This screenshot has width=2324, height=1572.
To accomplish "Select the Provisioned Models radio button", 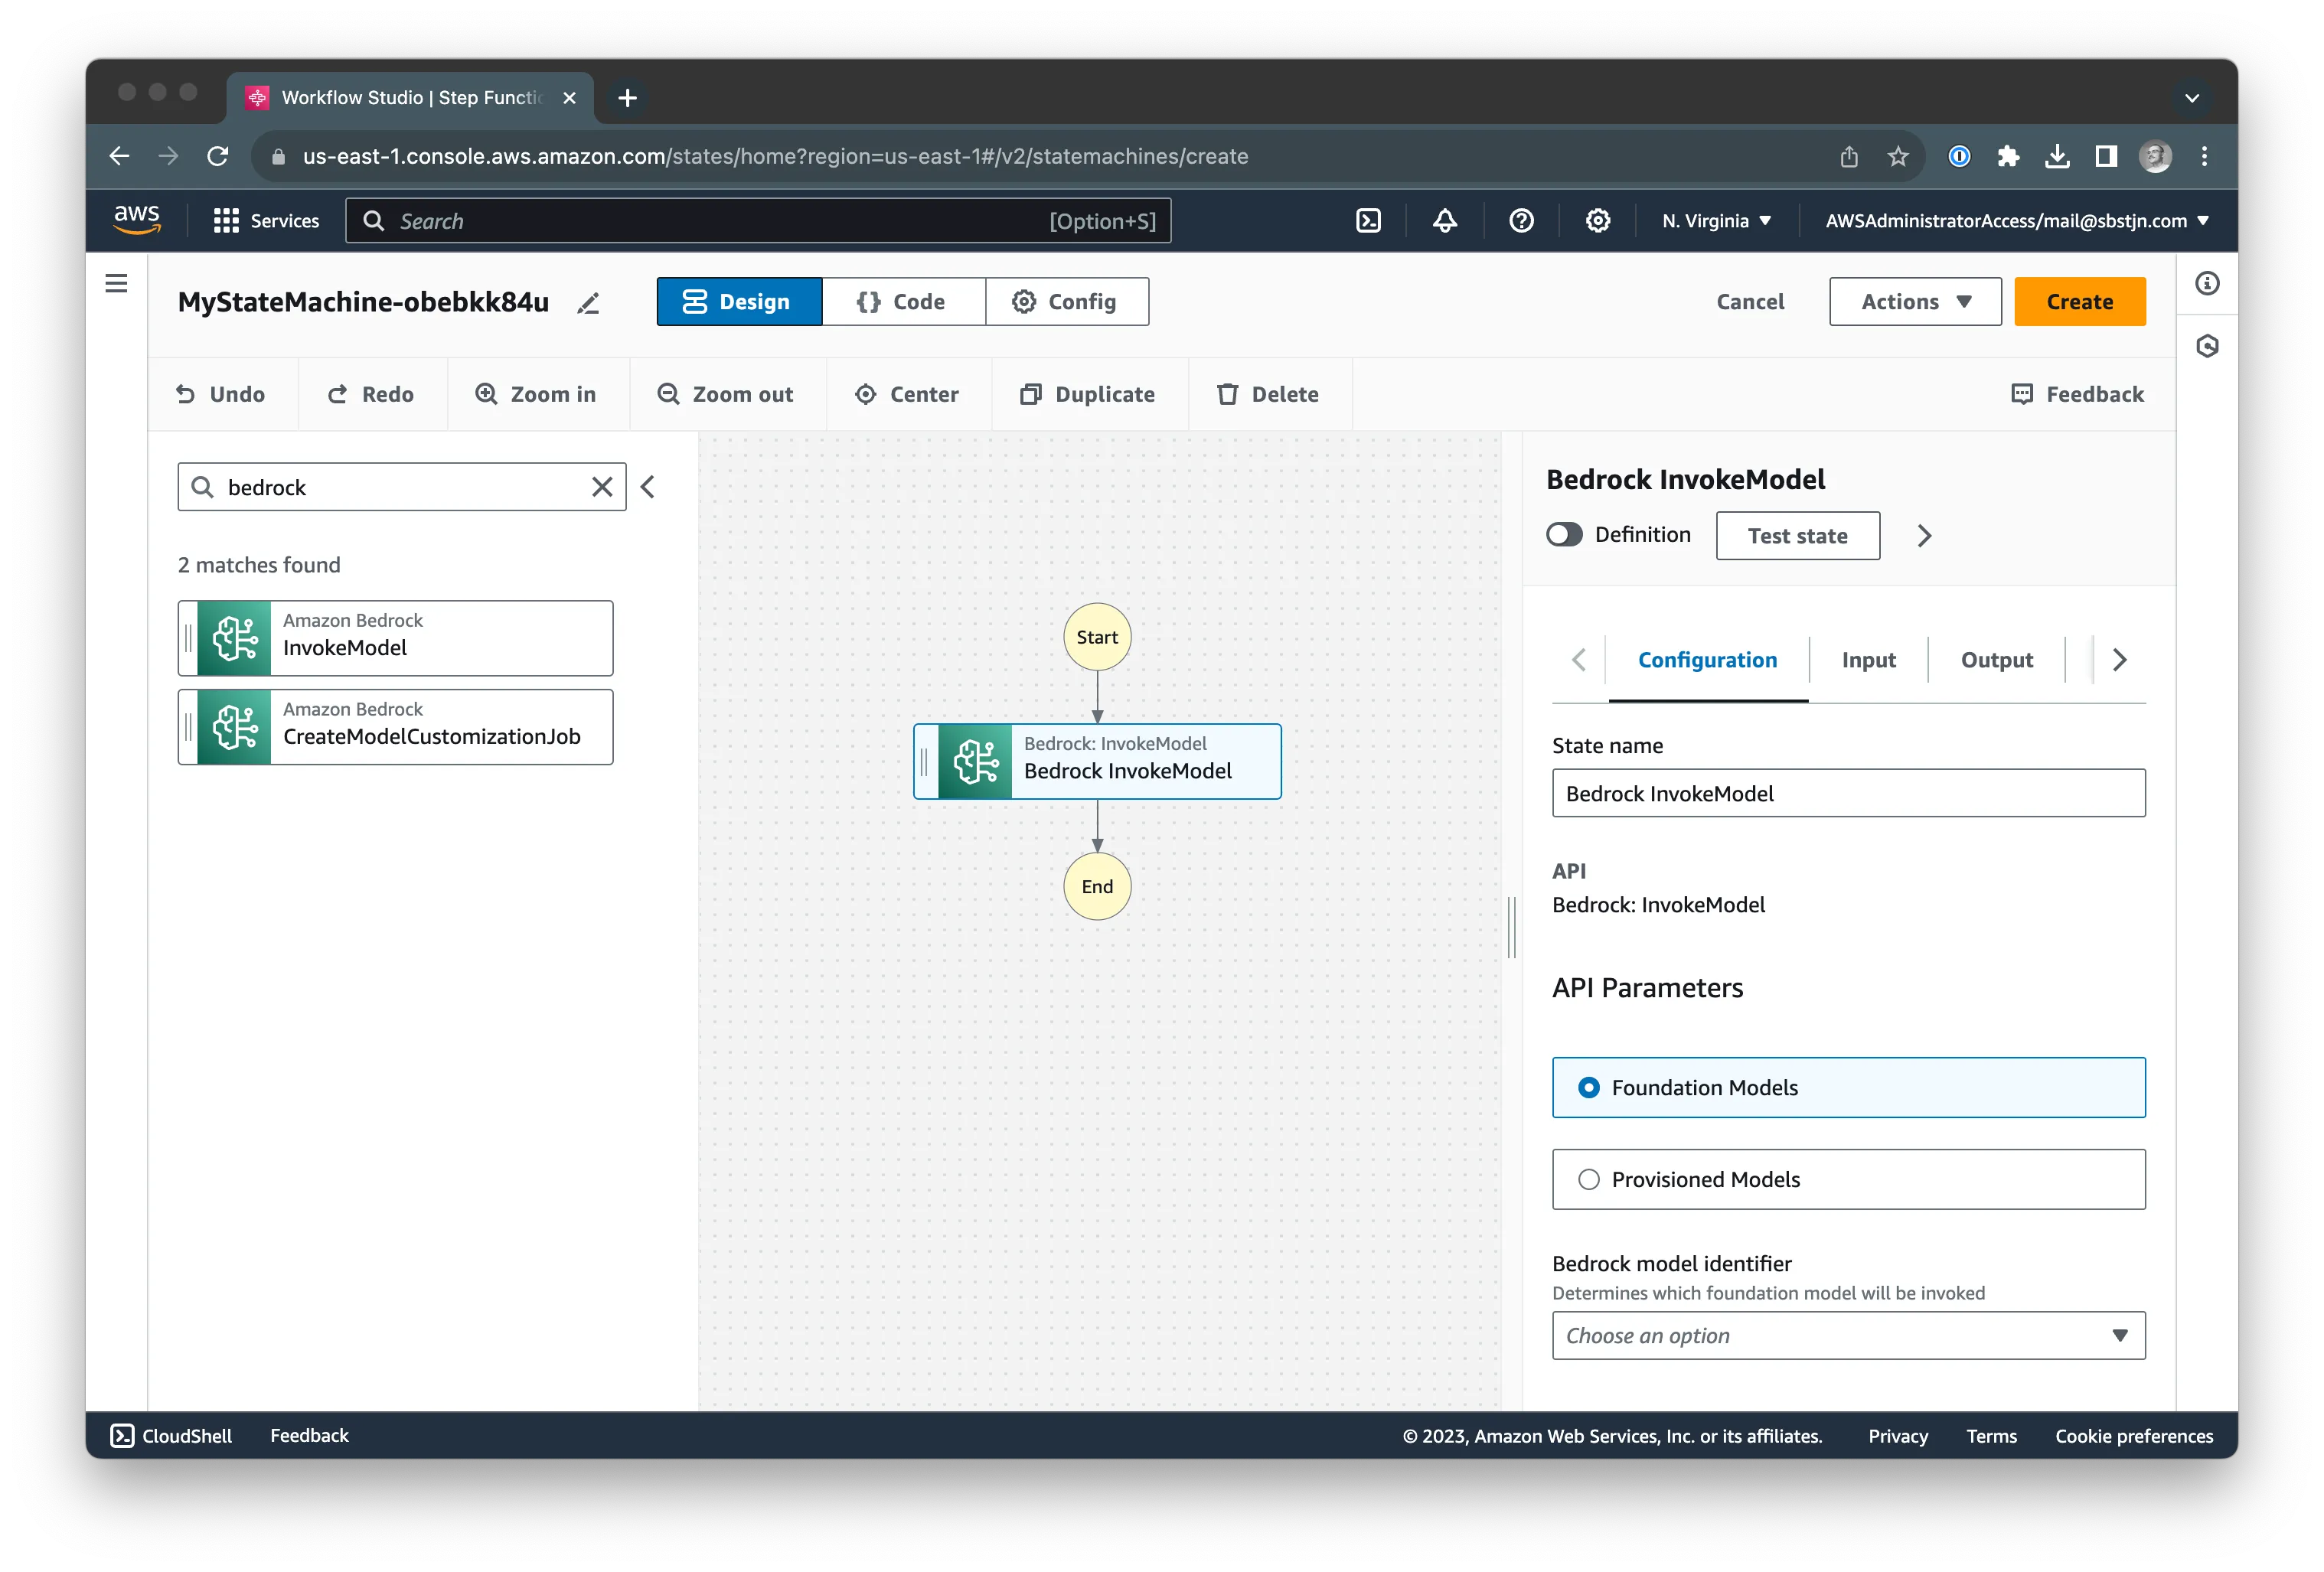I will (x=1590, y=1179).
